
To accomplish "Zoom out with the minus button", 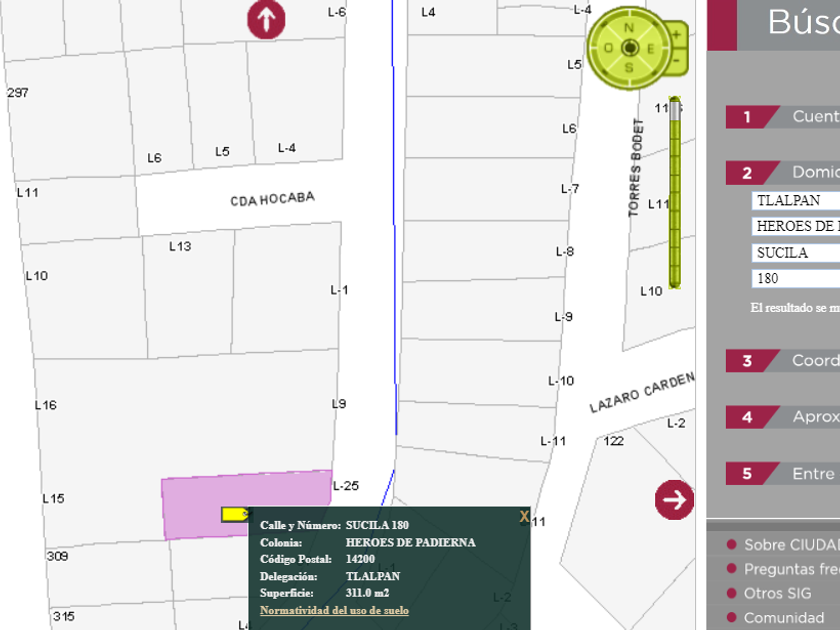I will (x=677, y=61).
